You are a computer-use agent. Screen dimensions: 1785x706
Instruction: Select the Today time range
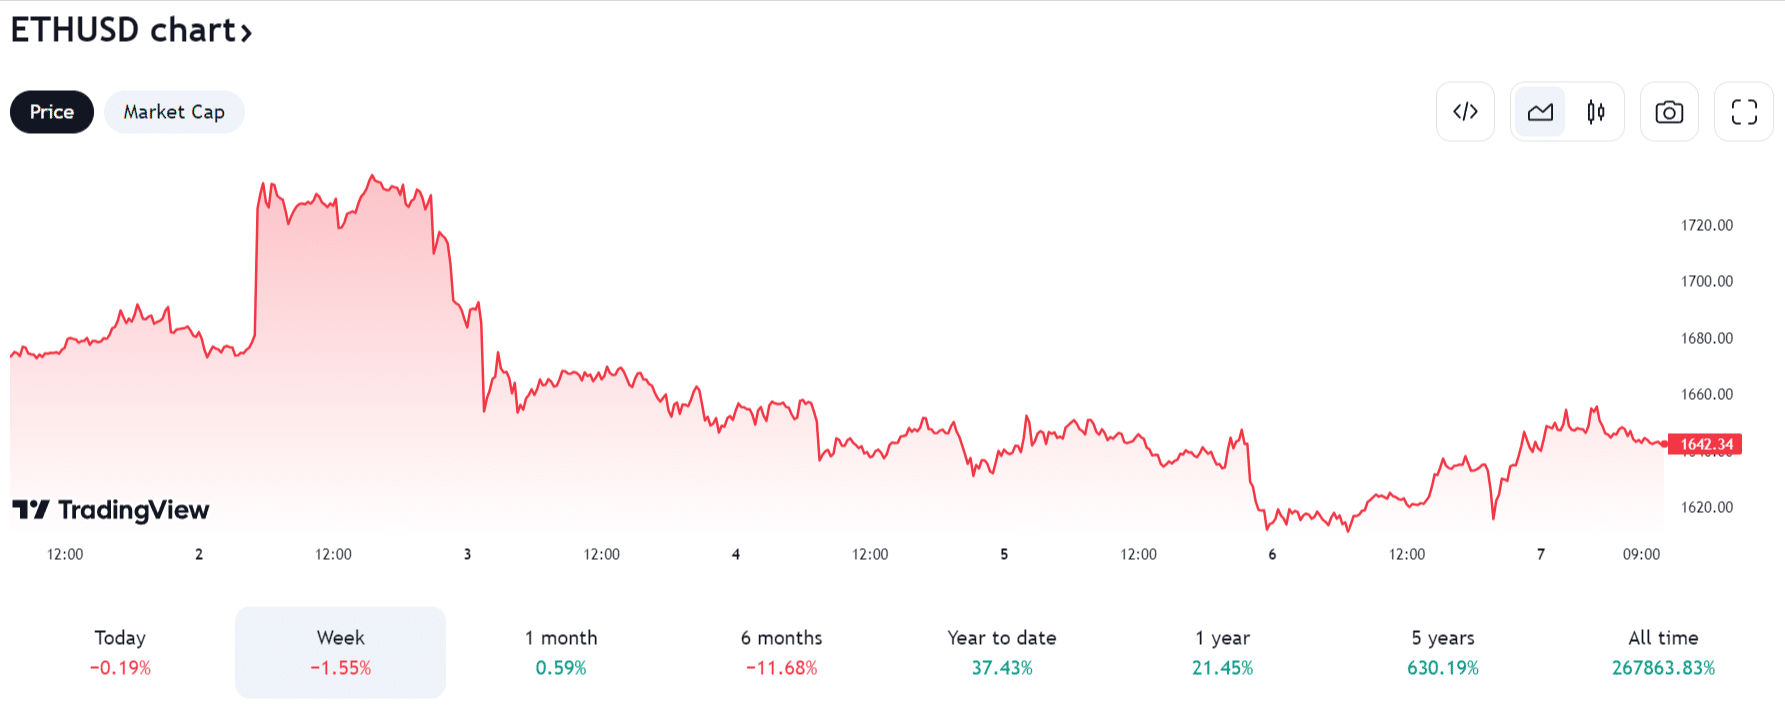(x=120, y=652)
